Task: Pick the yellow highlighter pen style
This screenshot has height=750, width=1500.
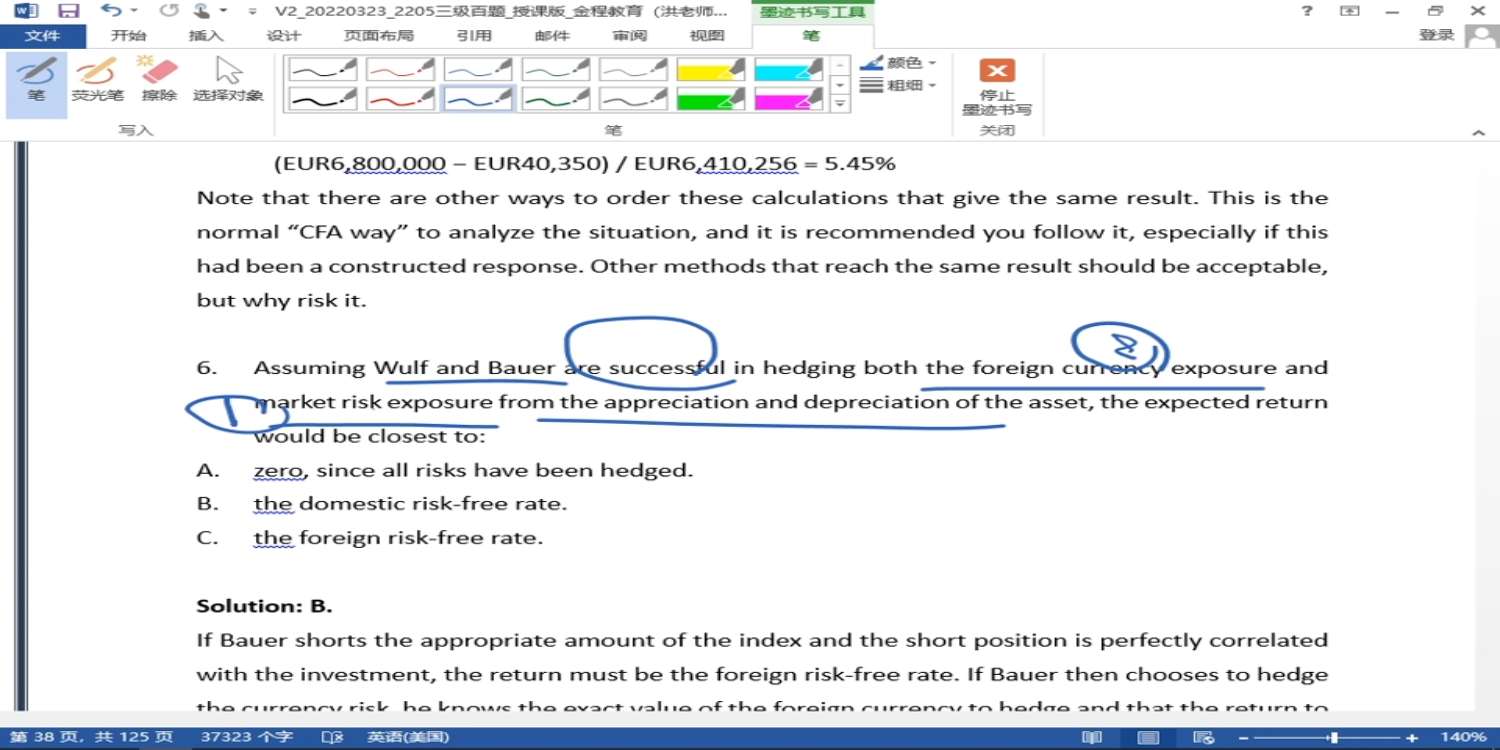Action: point(711,70)
